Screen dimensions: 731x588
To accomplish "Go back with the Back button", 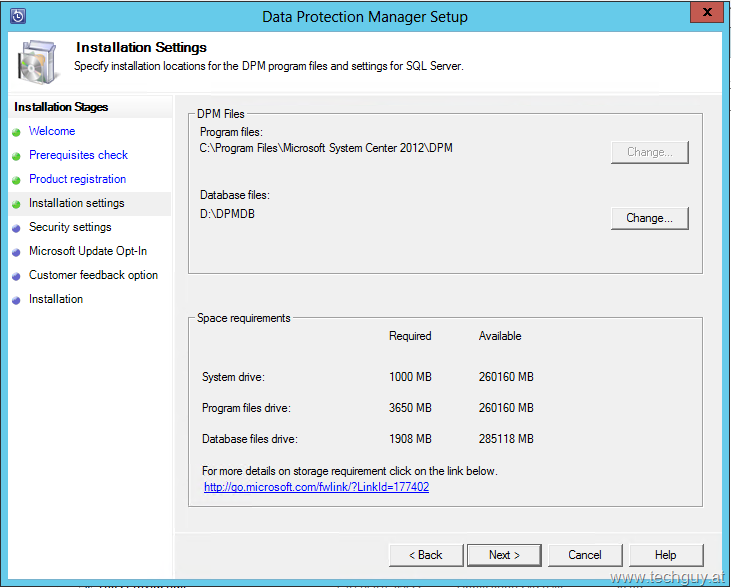I will (426, 555).
